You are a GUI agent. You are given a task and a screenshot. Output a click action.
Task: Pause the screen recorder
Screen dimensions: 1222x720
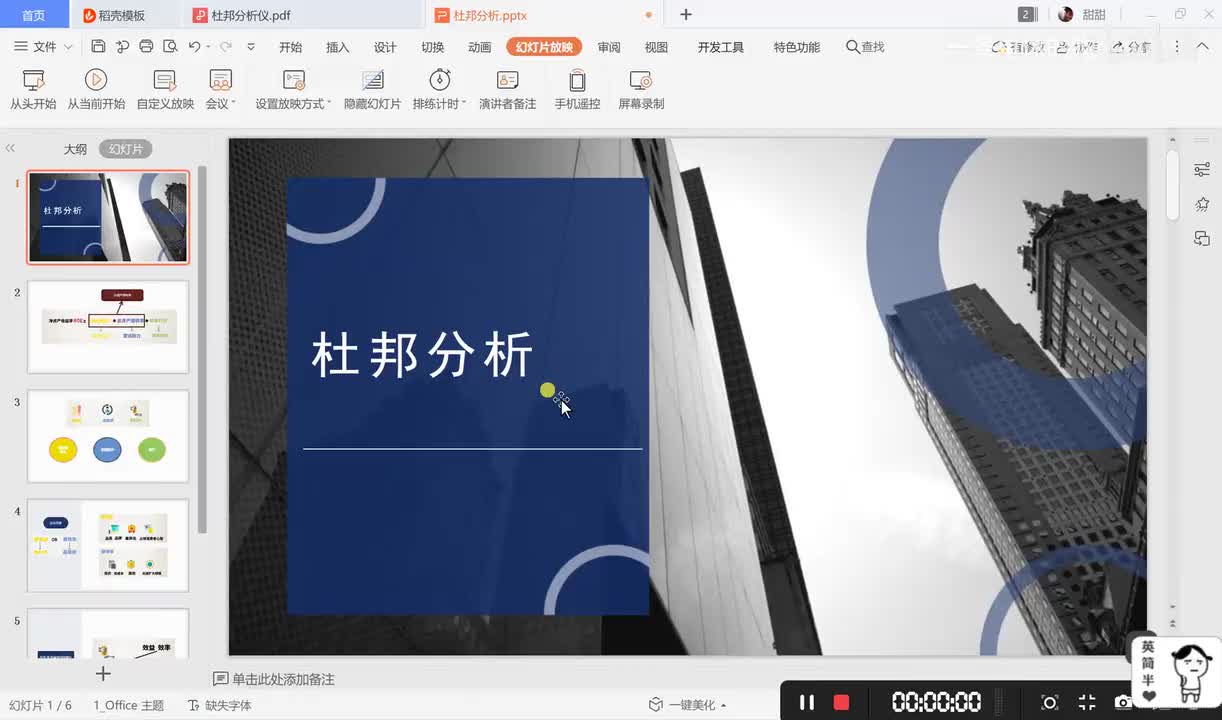[x=807, y=702]
